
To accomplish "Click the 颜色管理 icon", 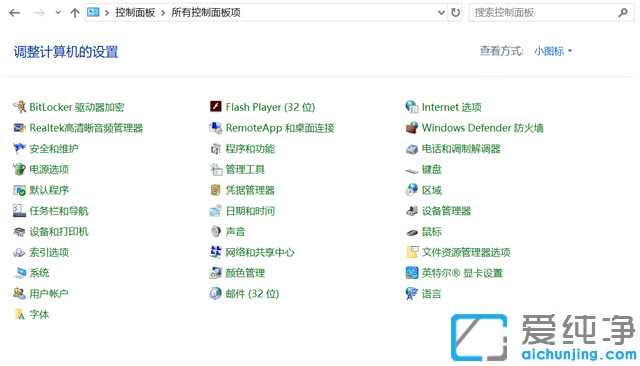I will pyautogui.click(x=216, y=273).
